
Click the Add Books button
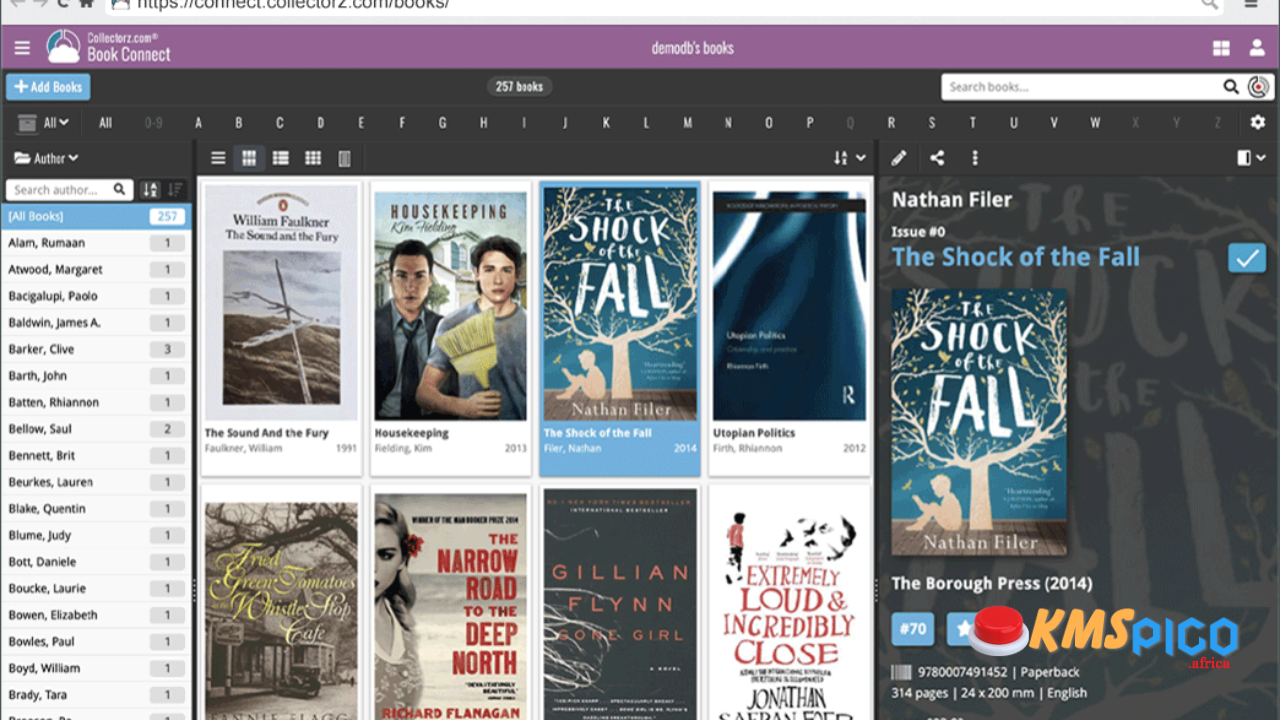tap(48, 87)
